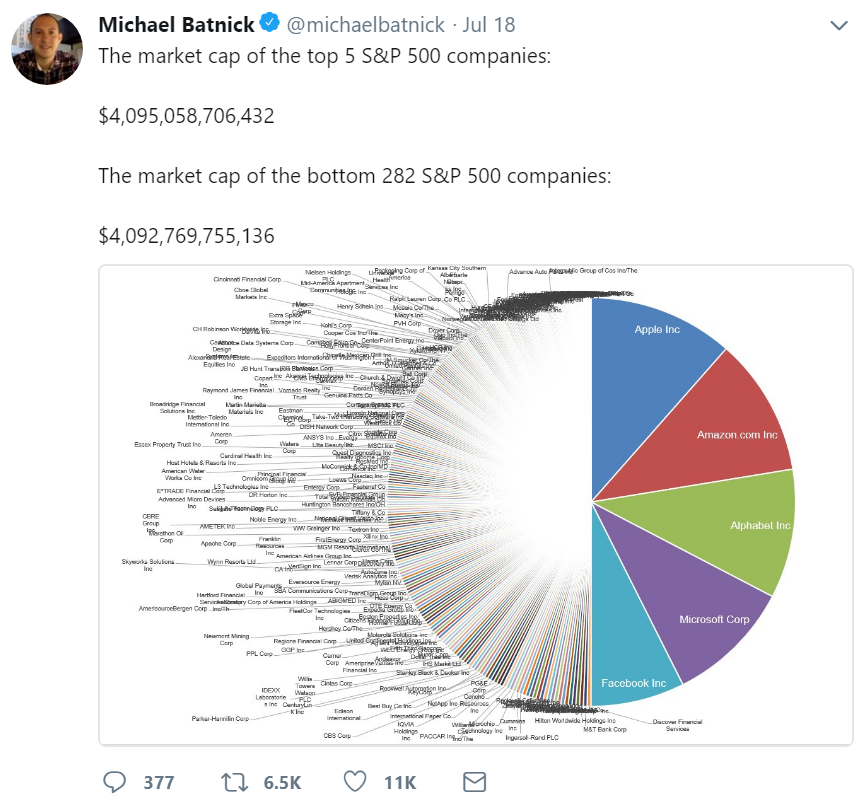Viewport: 866px width, 803px height.
Task: Open Michael Batnick's profile avatar
Action: (x=47, y=50)
